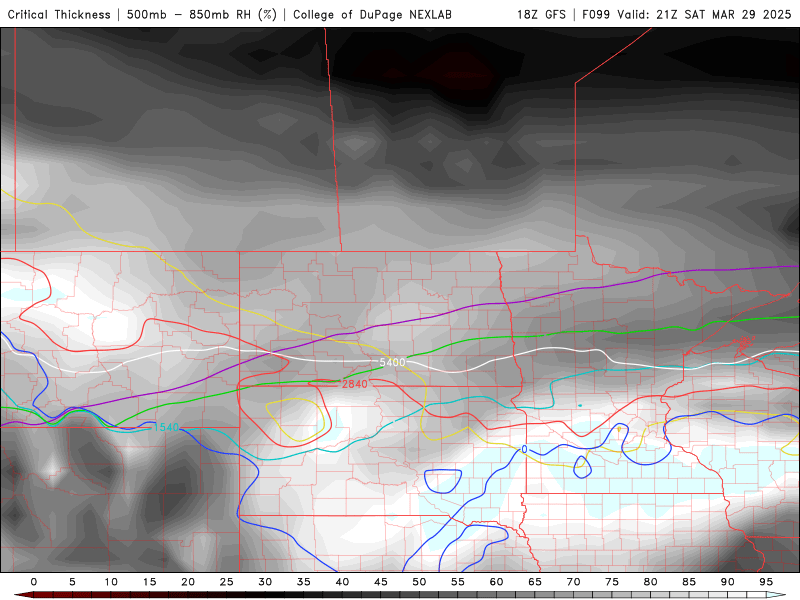Click the colorbar tick label "40"
Screen dimensions: 800x600
click(342, 582)
